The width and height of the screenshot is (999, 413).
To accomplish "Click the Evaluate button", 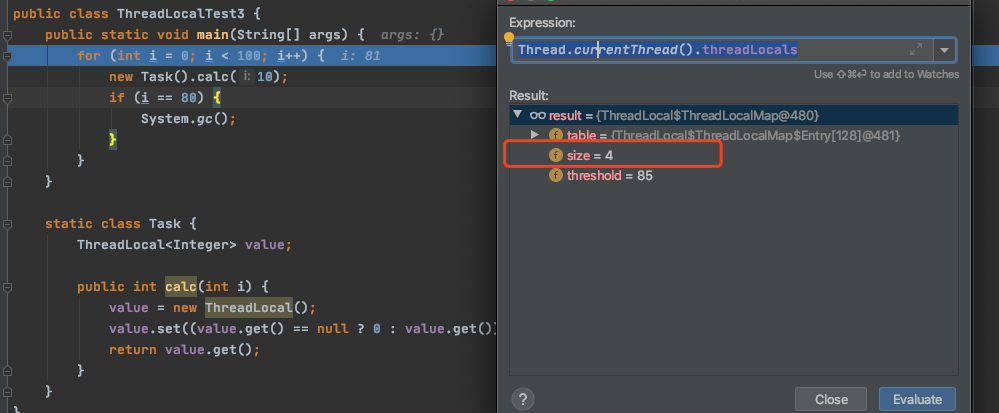I will click(917, 399).
